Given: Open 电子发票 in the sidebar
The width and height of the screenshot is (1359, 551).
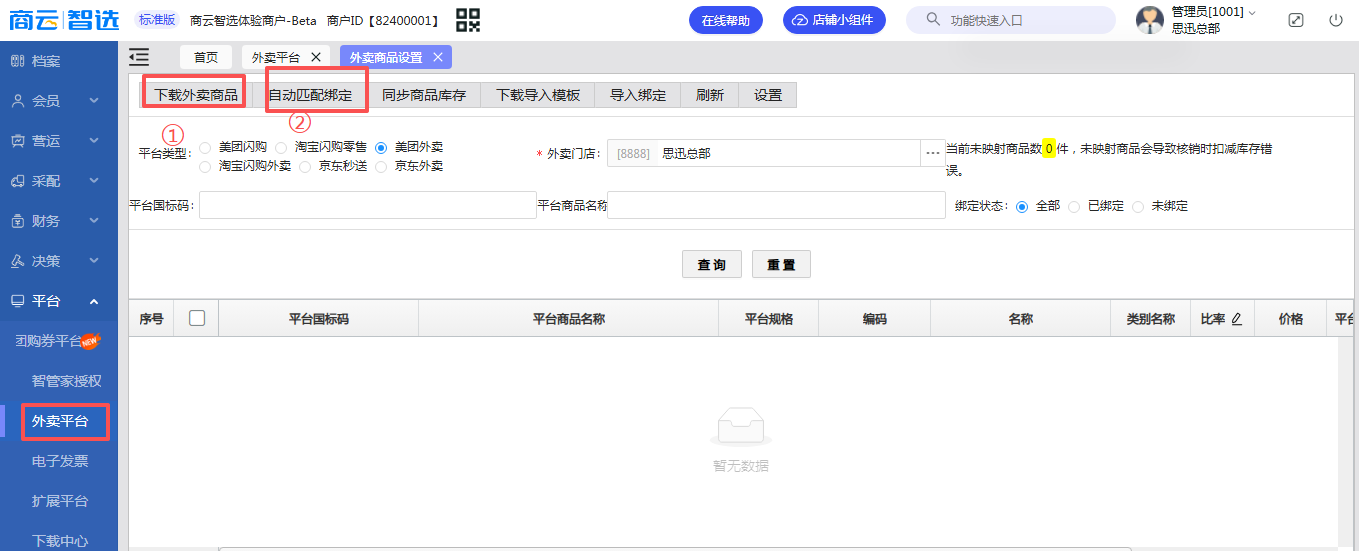Looking at the screenshot, I should tap(60, 461).
